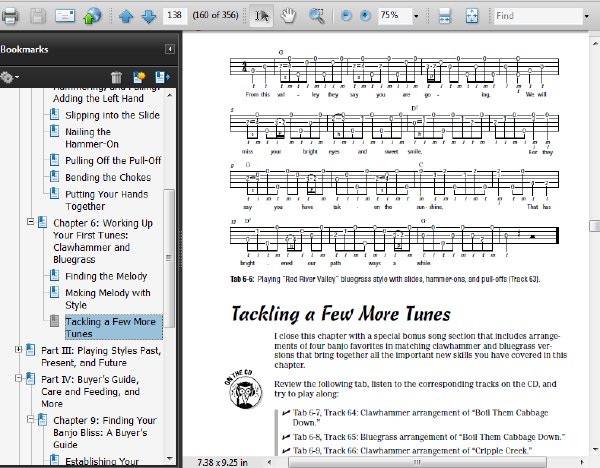Click the 'Tackling a Few More Tunes' heading
Image resolution: width=600 pixels, height=468 pixels.
point(341,314)
